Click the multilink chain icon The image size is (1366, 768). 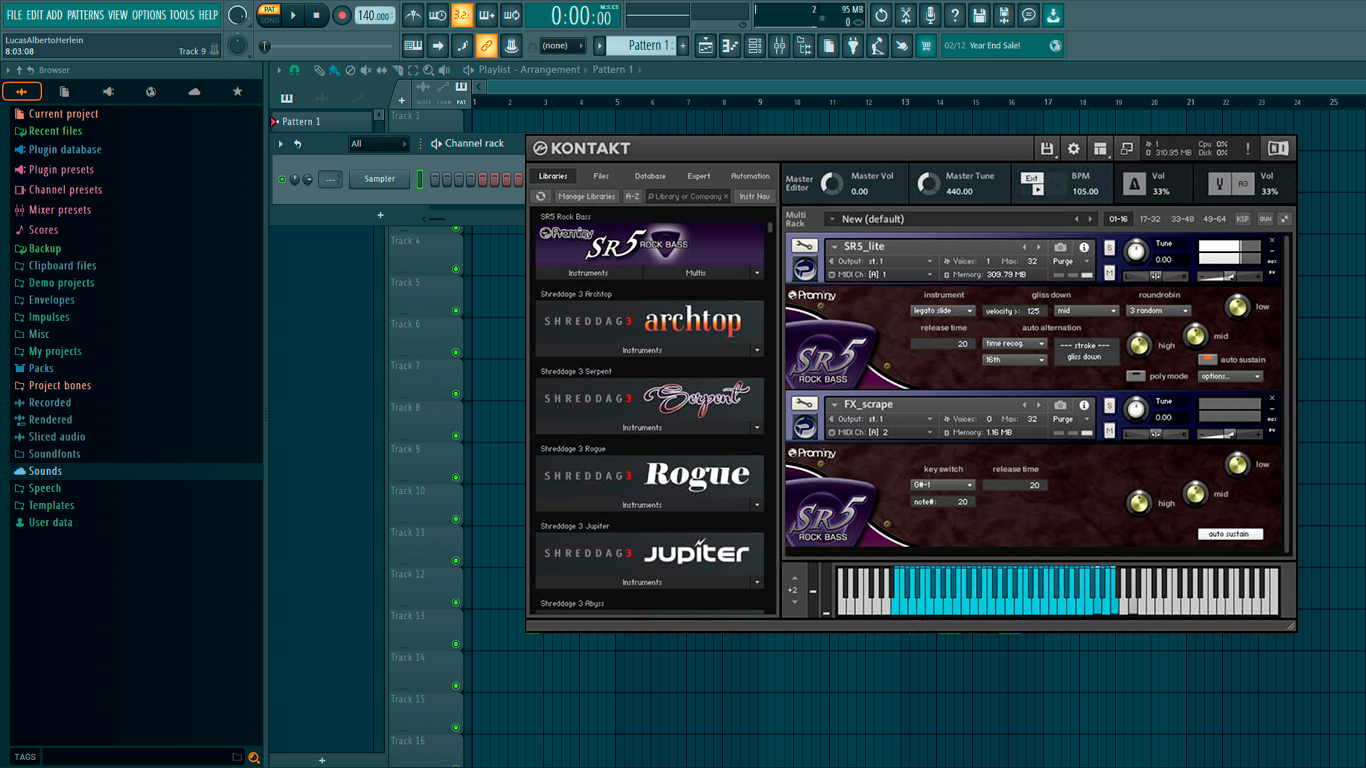pyautogui.click(x=486, y=46)
